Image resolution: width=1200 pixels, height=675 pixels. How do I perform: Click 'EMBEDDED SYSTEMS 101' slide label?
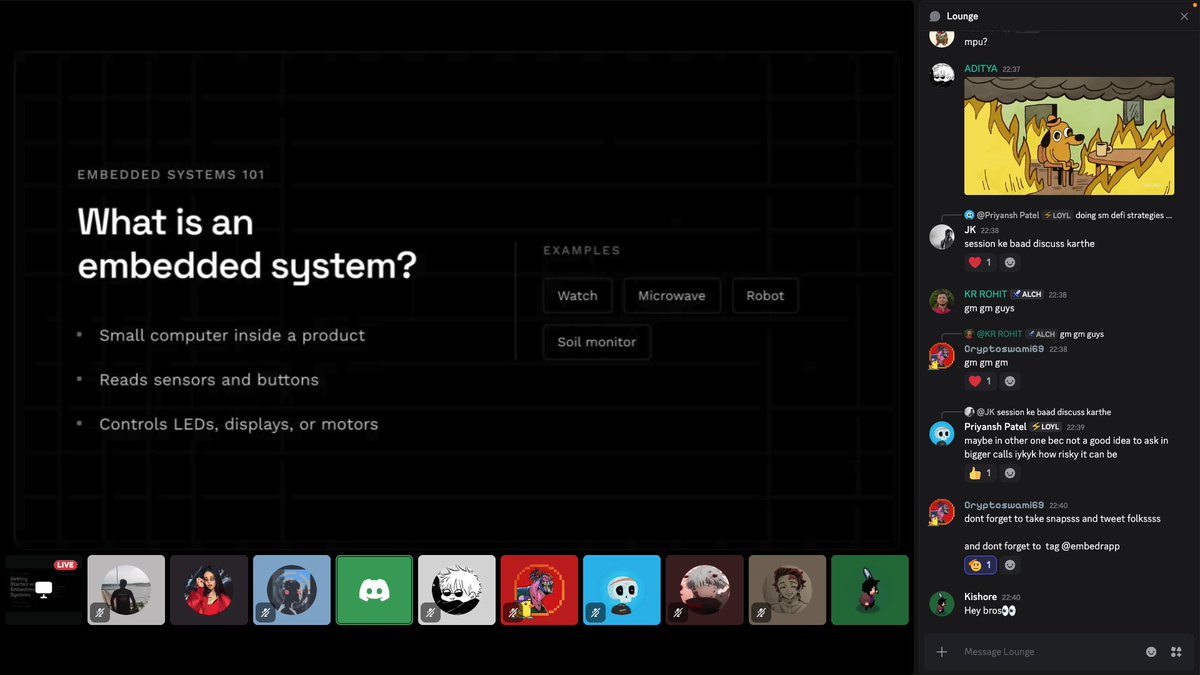point(171,175)
